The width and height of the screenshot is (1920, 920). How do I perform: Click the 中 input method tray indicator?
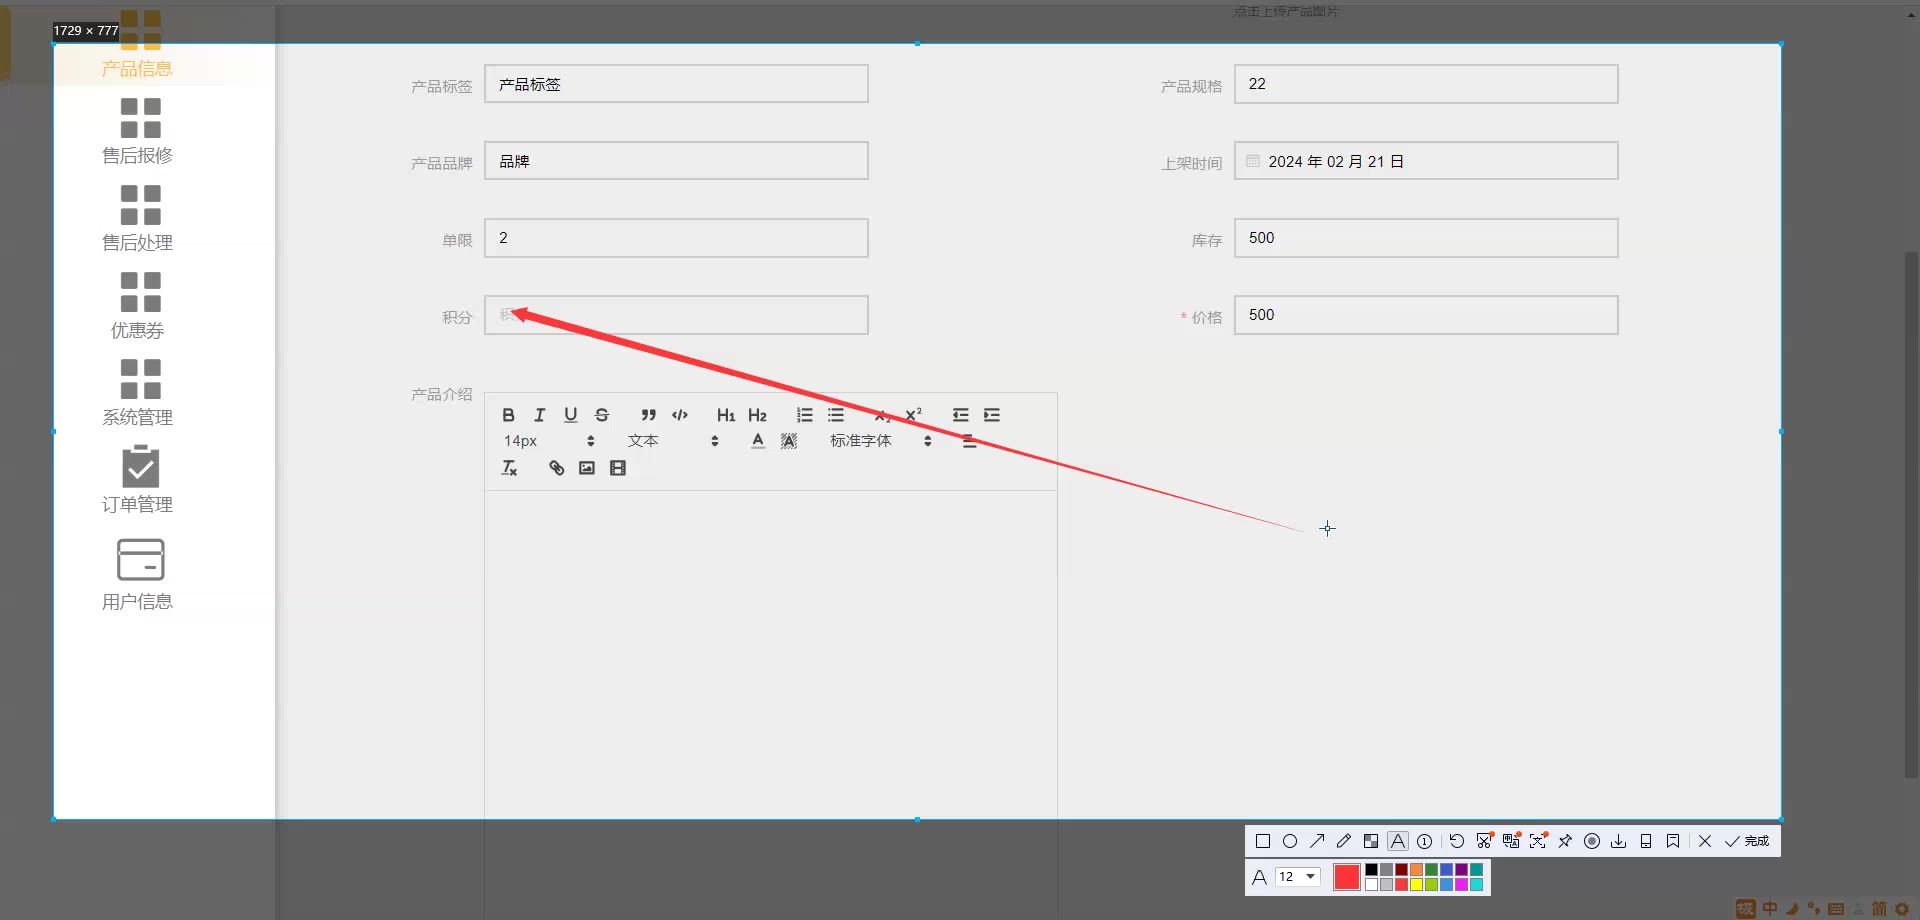1770,908
